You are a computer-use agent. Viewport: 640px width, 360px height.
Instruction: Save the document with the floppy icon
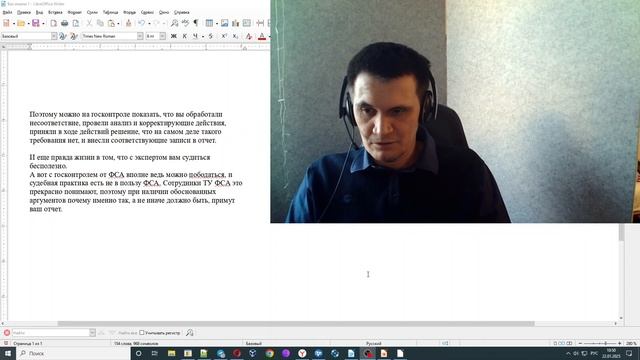point(36,23)
